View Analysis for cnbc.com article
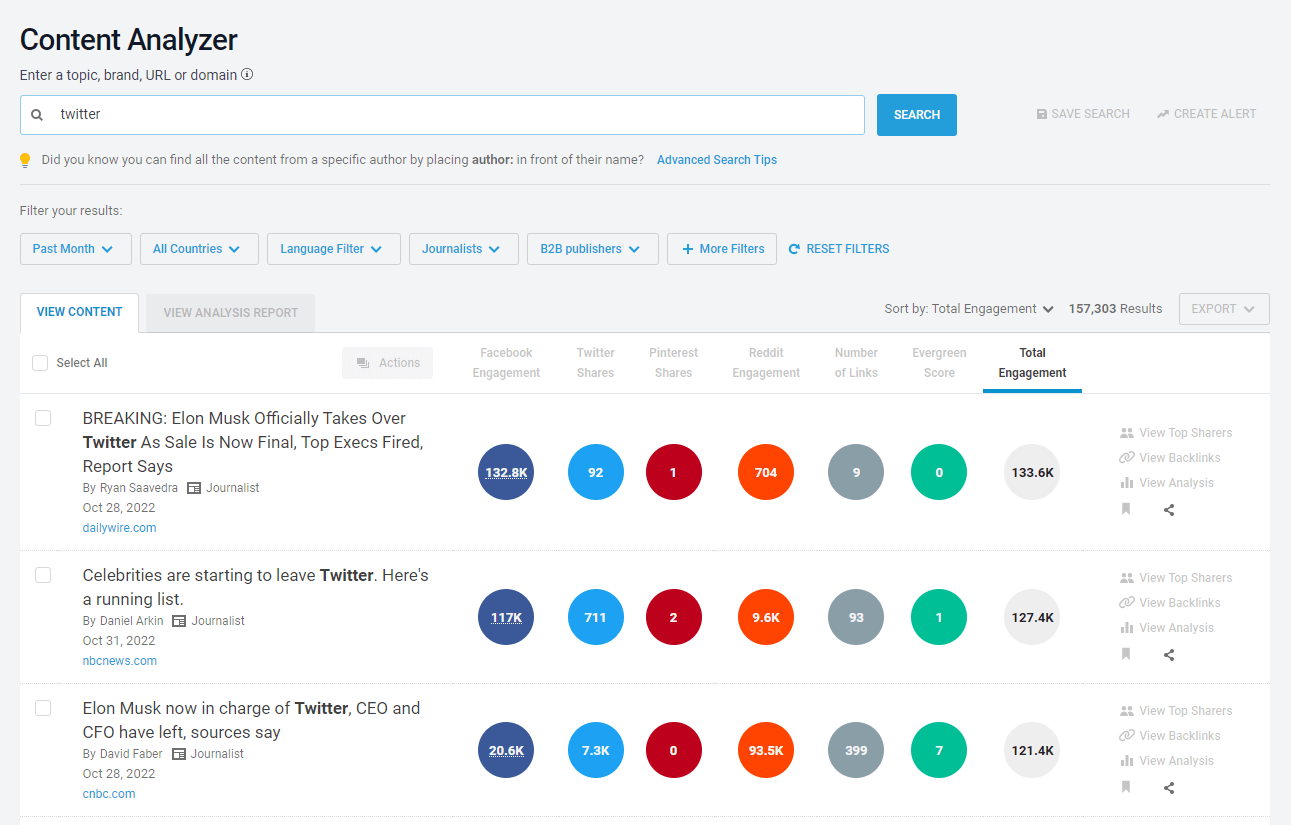Viewport: 1291px width, 825px height. [1167, 761]
